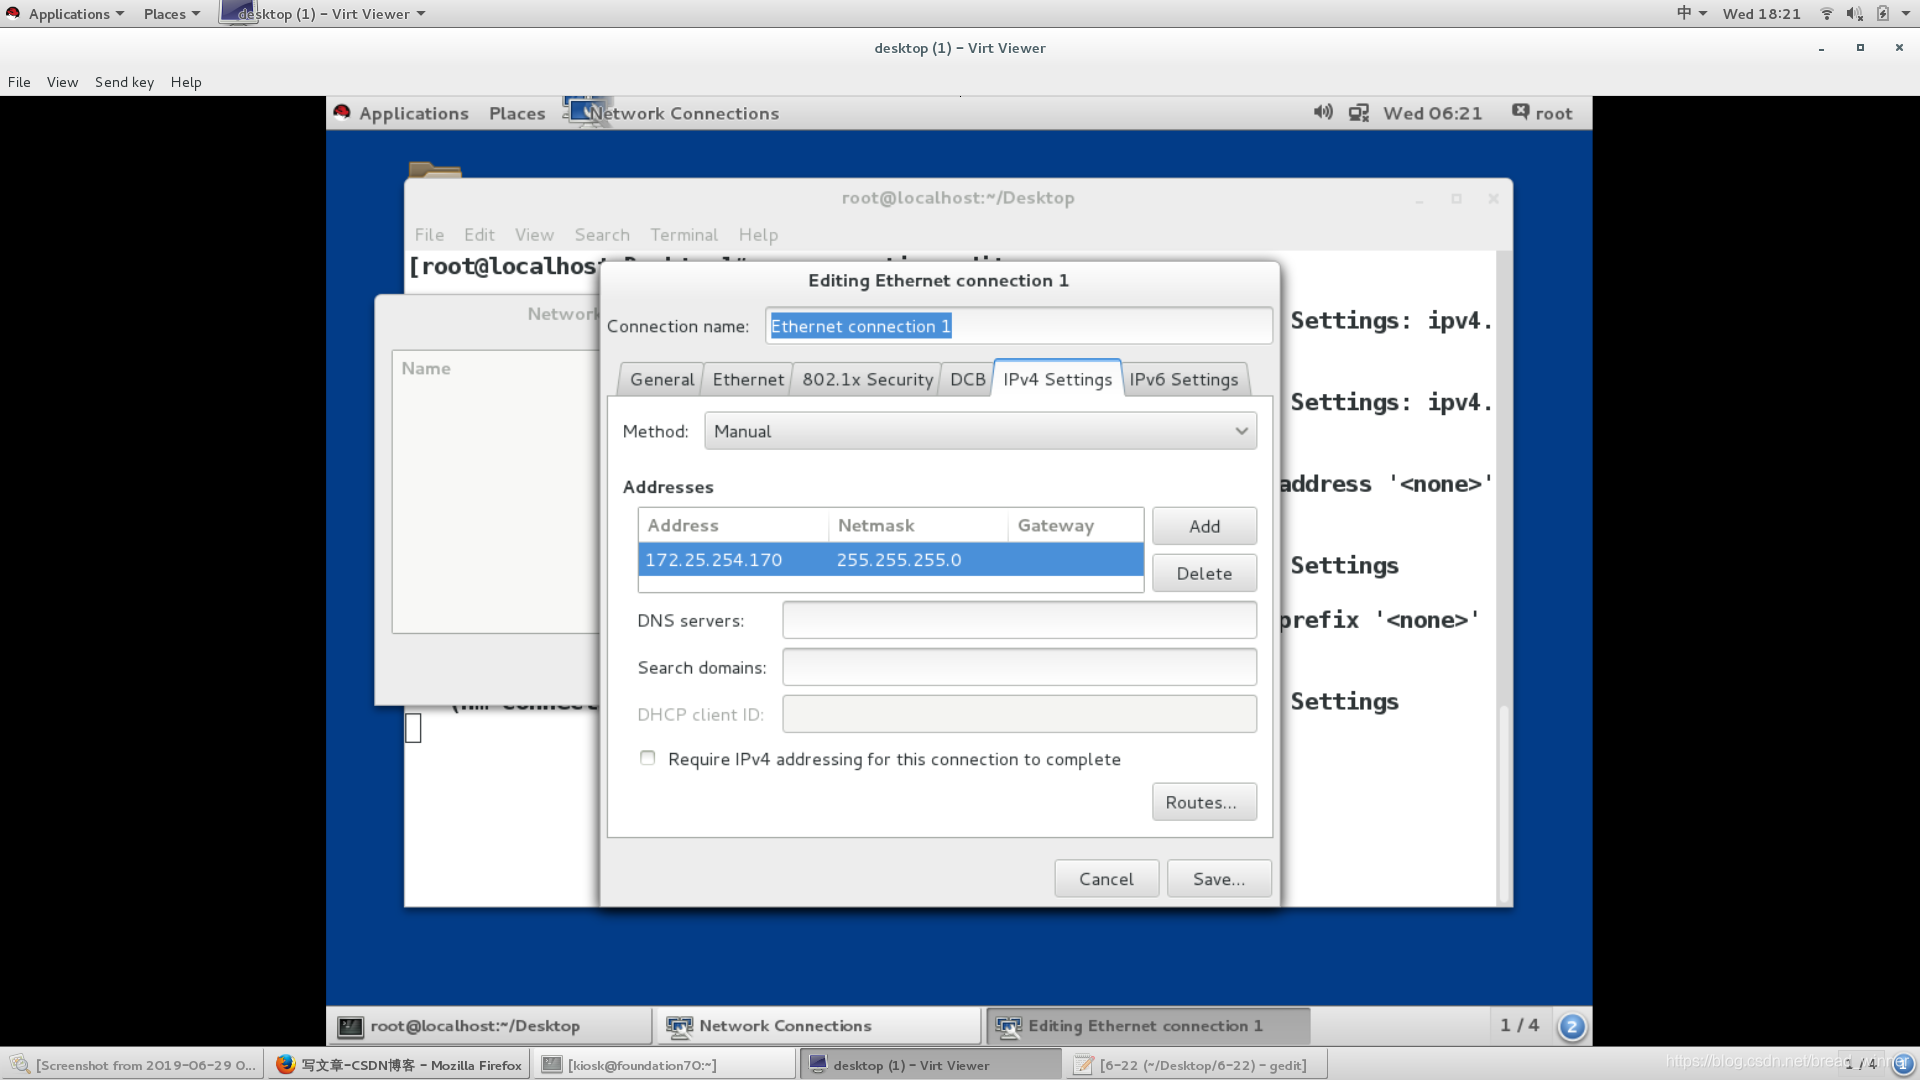Click the Delete address button
The height and width of the screenshot is (1080, 1920).
(x=1204, y=573)
